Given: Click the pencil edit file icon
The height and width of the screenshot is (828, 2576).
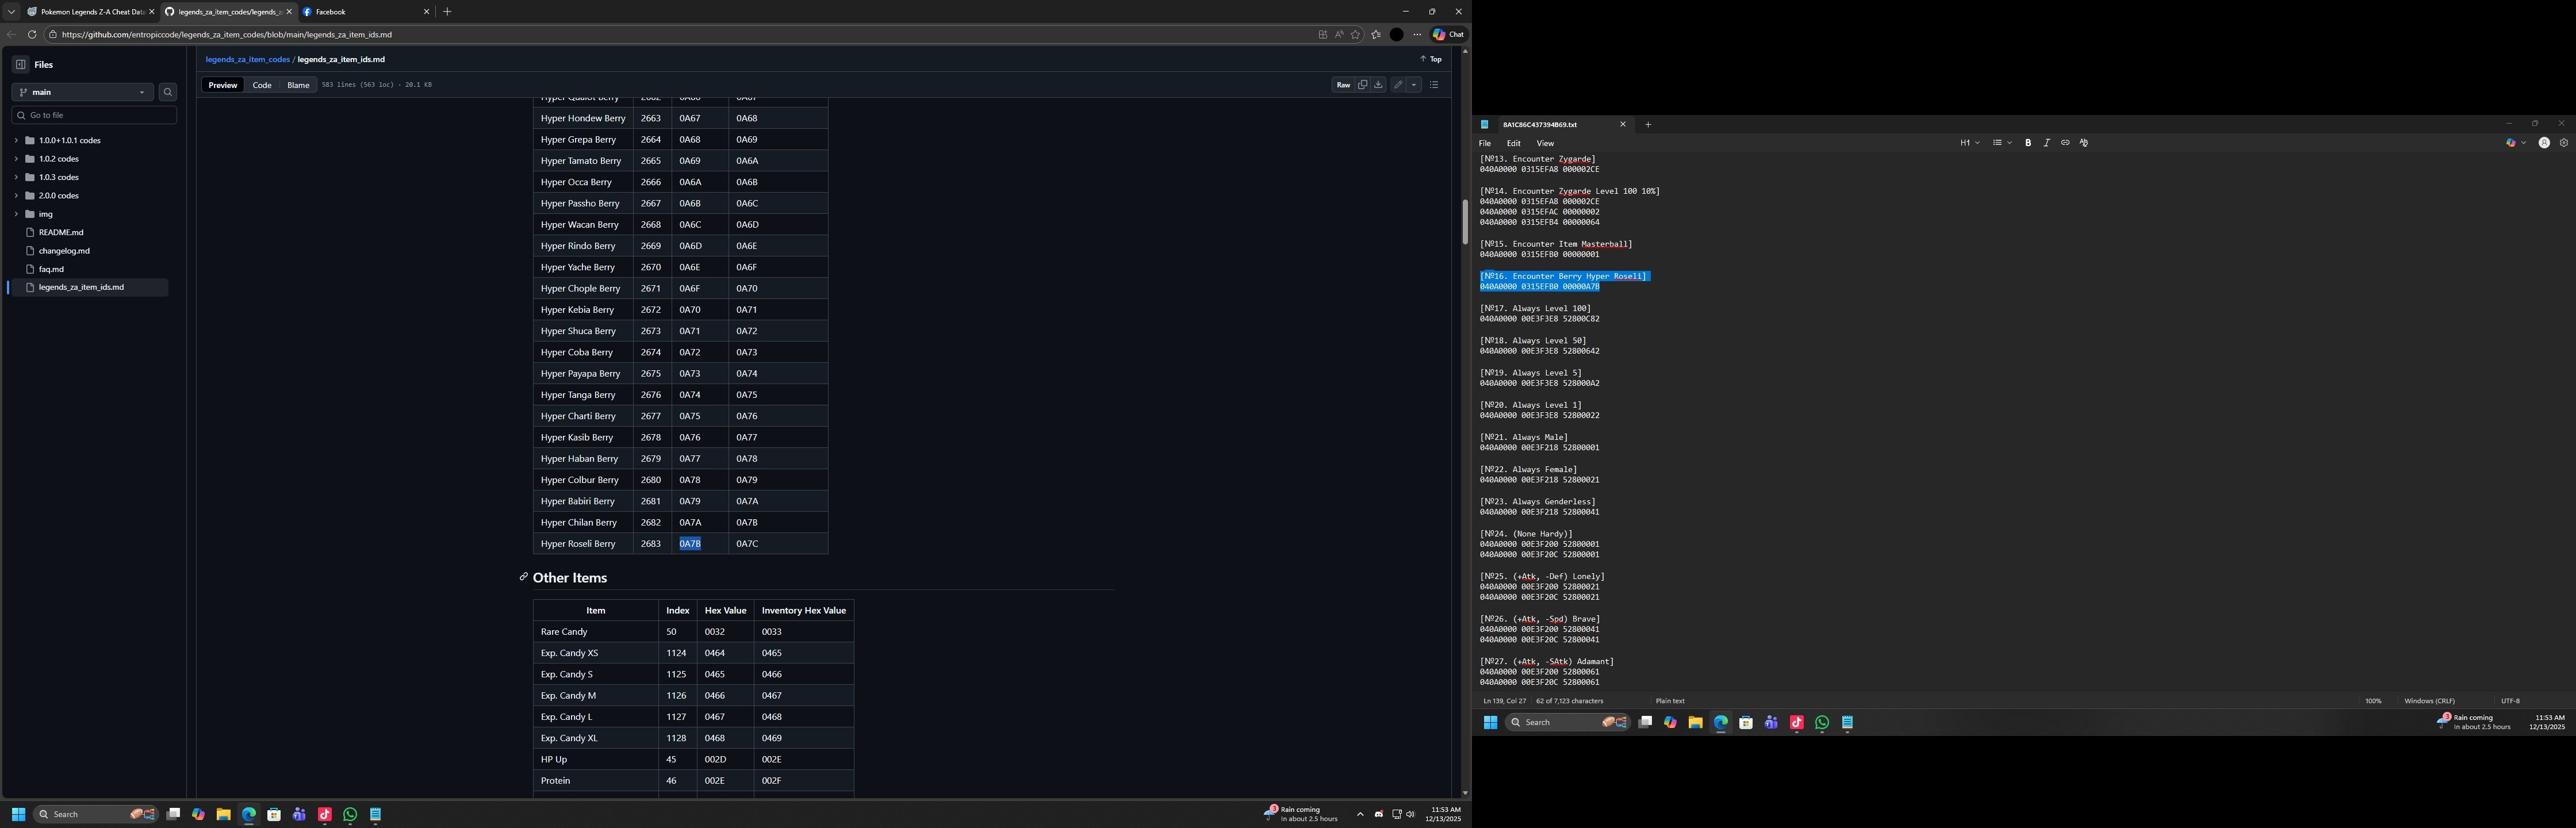Looking at the screenshot, I should click(1398, 85).
